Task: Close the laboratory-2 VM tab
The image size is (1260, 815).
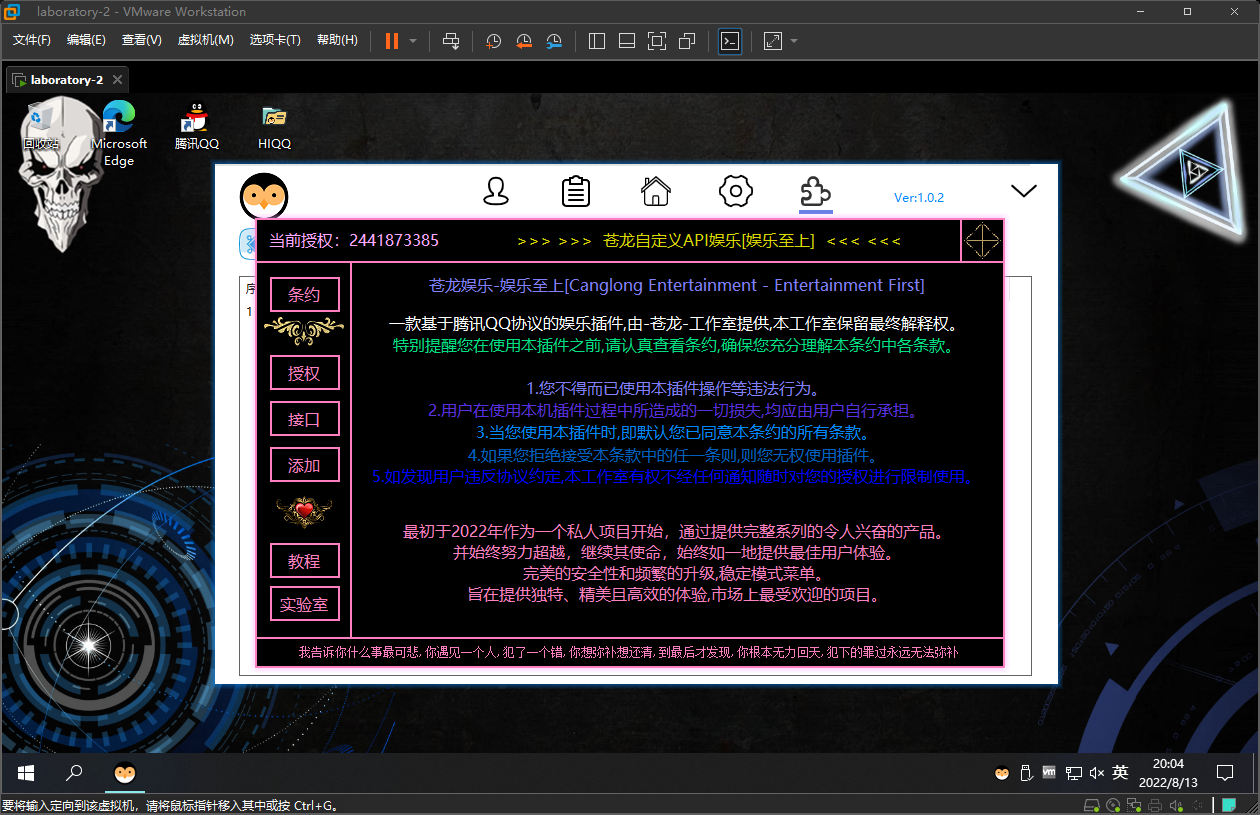Action: (x=117, y=80)
